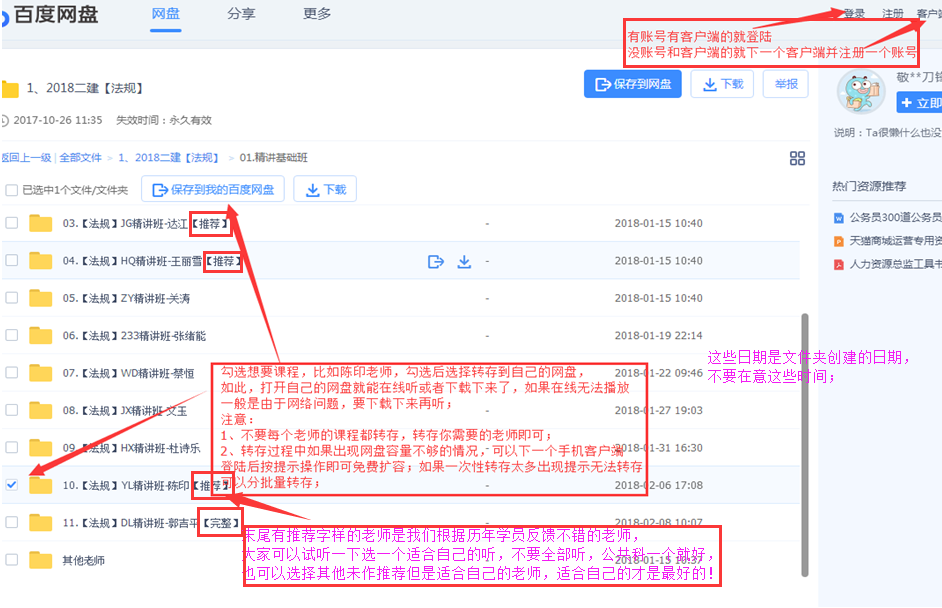Screen dimensions: 942x608
Task: Click save-to-disk icon in 04.HQ row
Action: 436,261
